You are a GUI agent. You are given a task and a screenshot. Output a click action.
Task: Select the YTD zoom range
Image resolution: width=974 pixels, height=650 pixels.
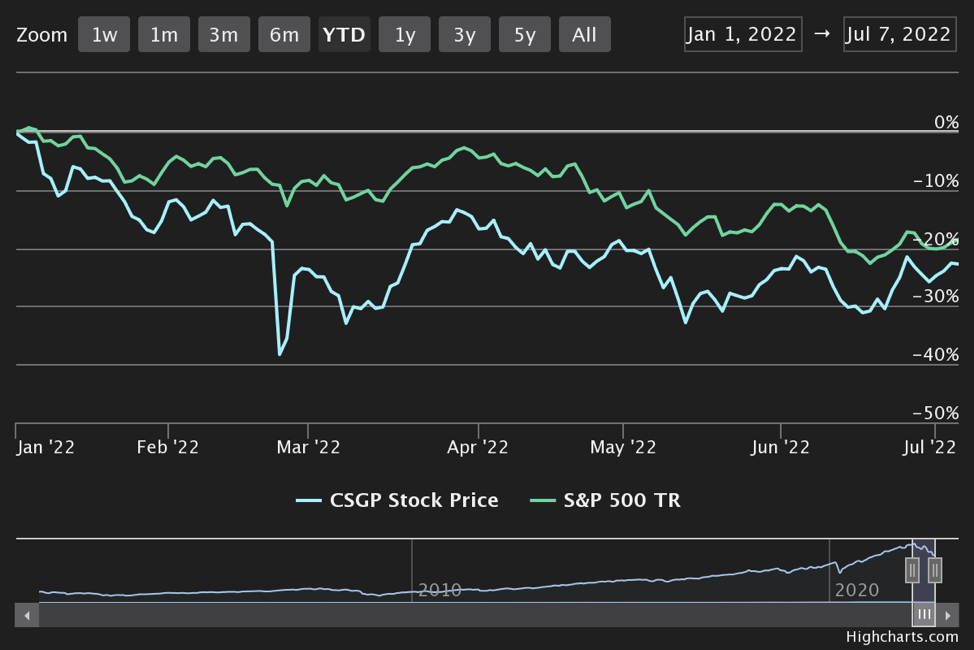coord(344,35)
